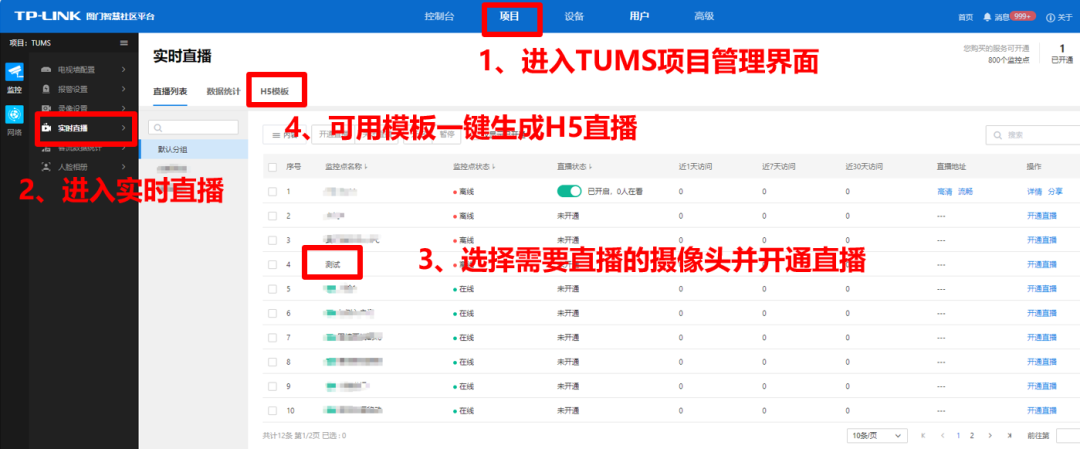Expand the 实时直播 submenu chevron

click(x=123, y=128)
